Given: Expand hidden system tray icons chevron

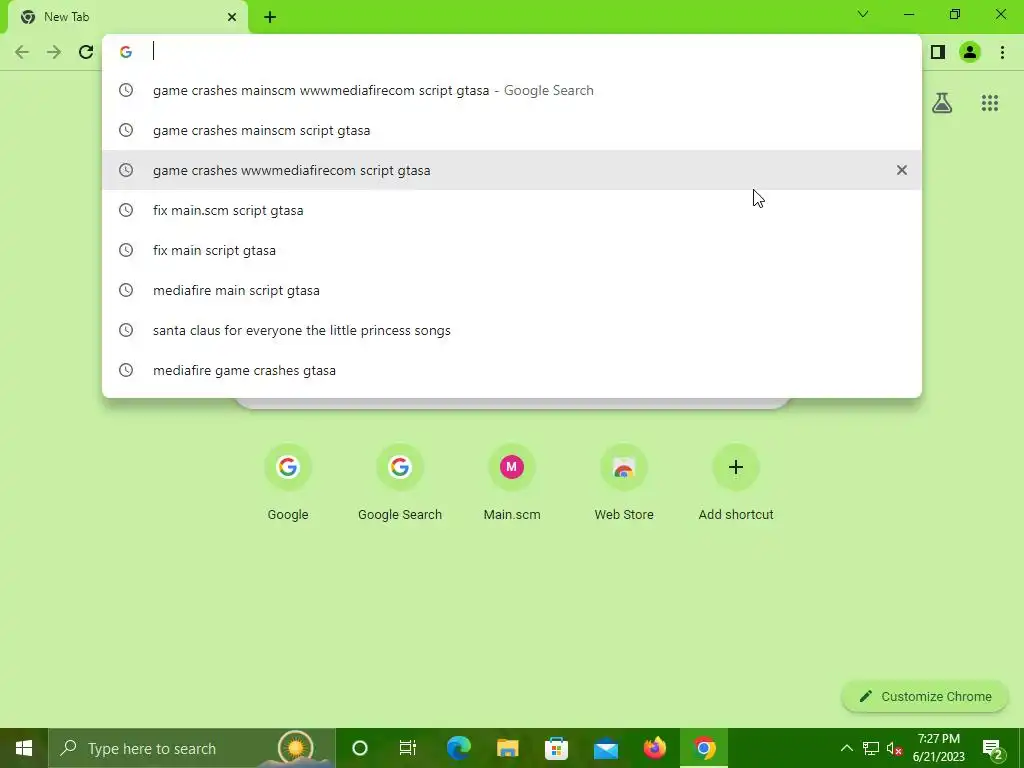Looking at the screenshot, I should coord(846,748).
